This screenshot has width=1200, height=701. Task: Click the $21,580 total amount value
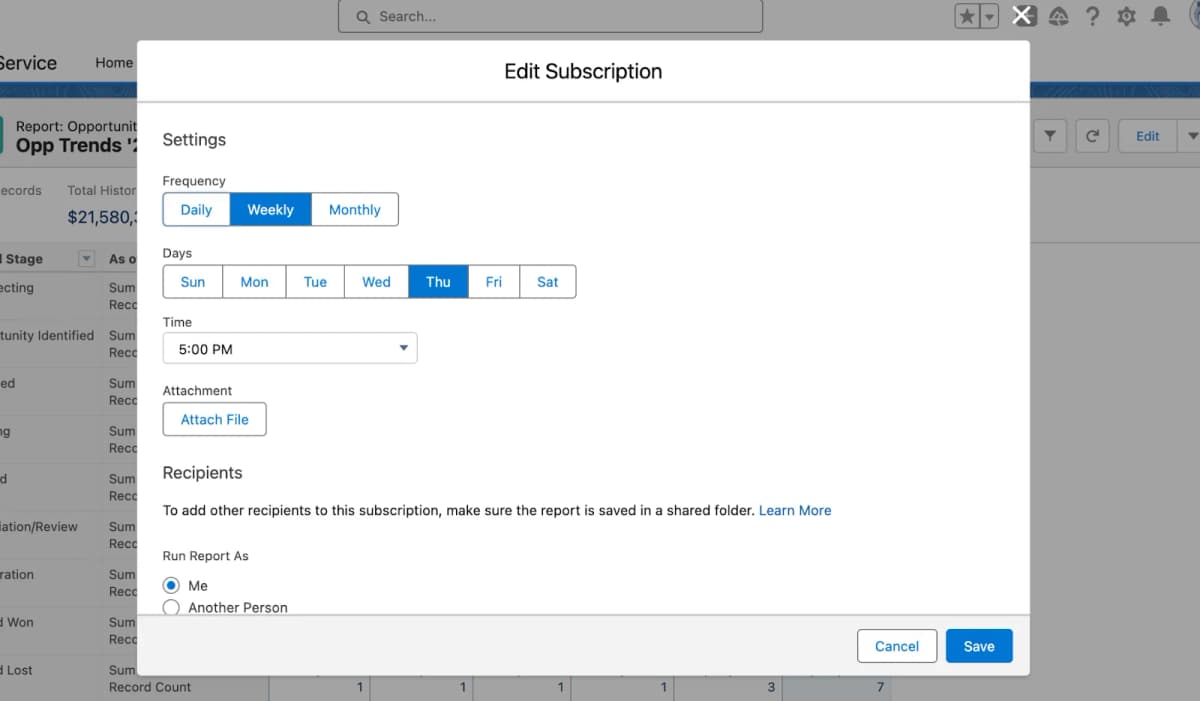click(101, 216)
